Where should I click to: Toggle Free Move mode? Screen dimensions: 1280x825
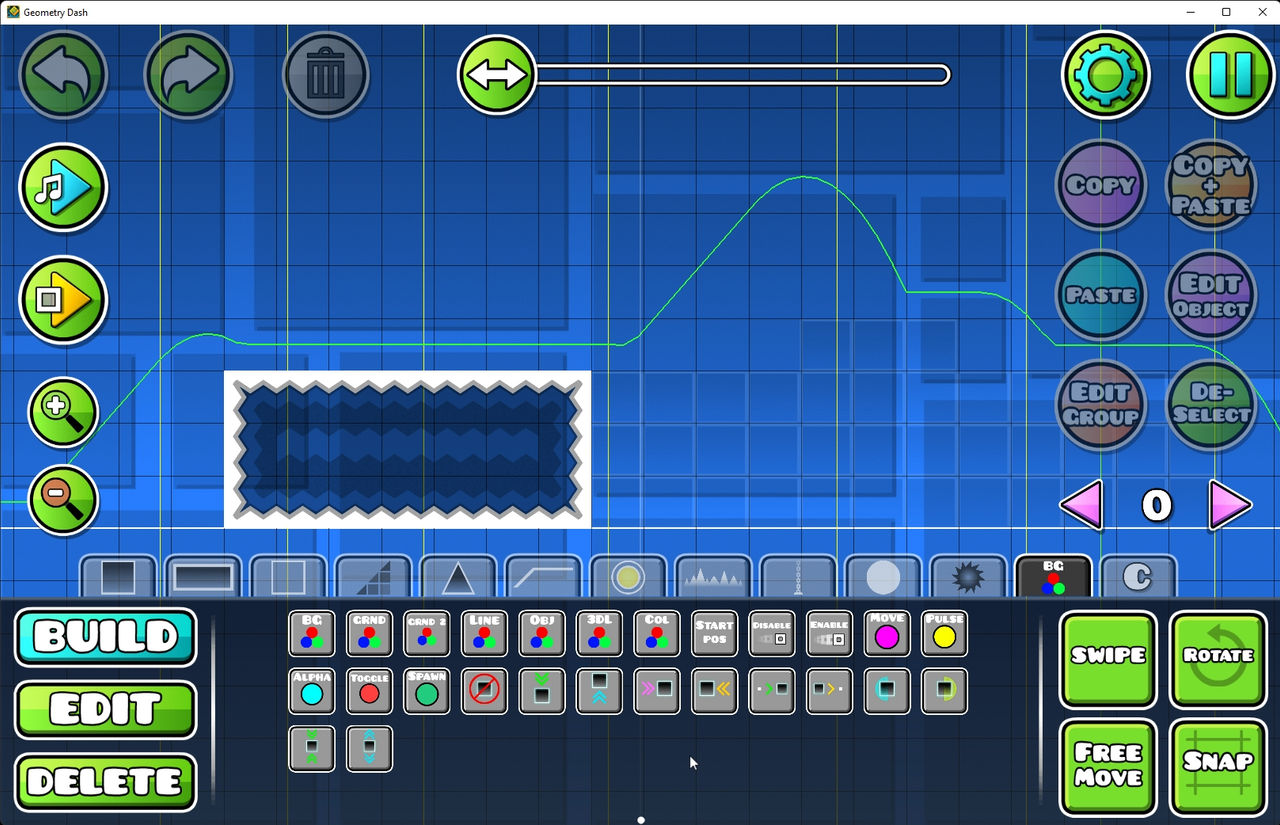(x=1108, y=766)
